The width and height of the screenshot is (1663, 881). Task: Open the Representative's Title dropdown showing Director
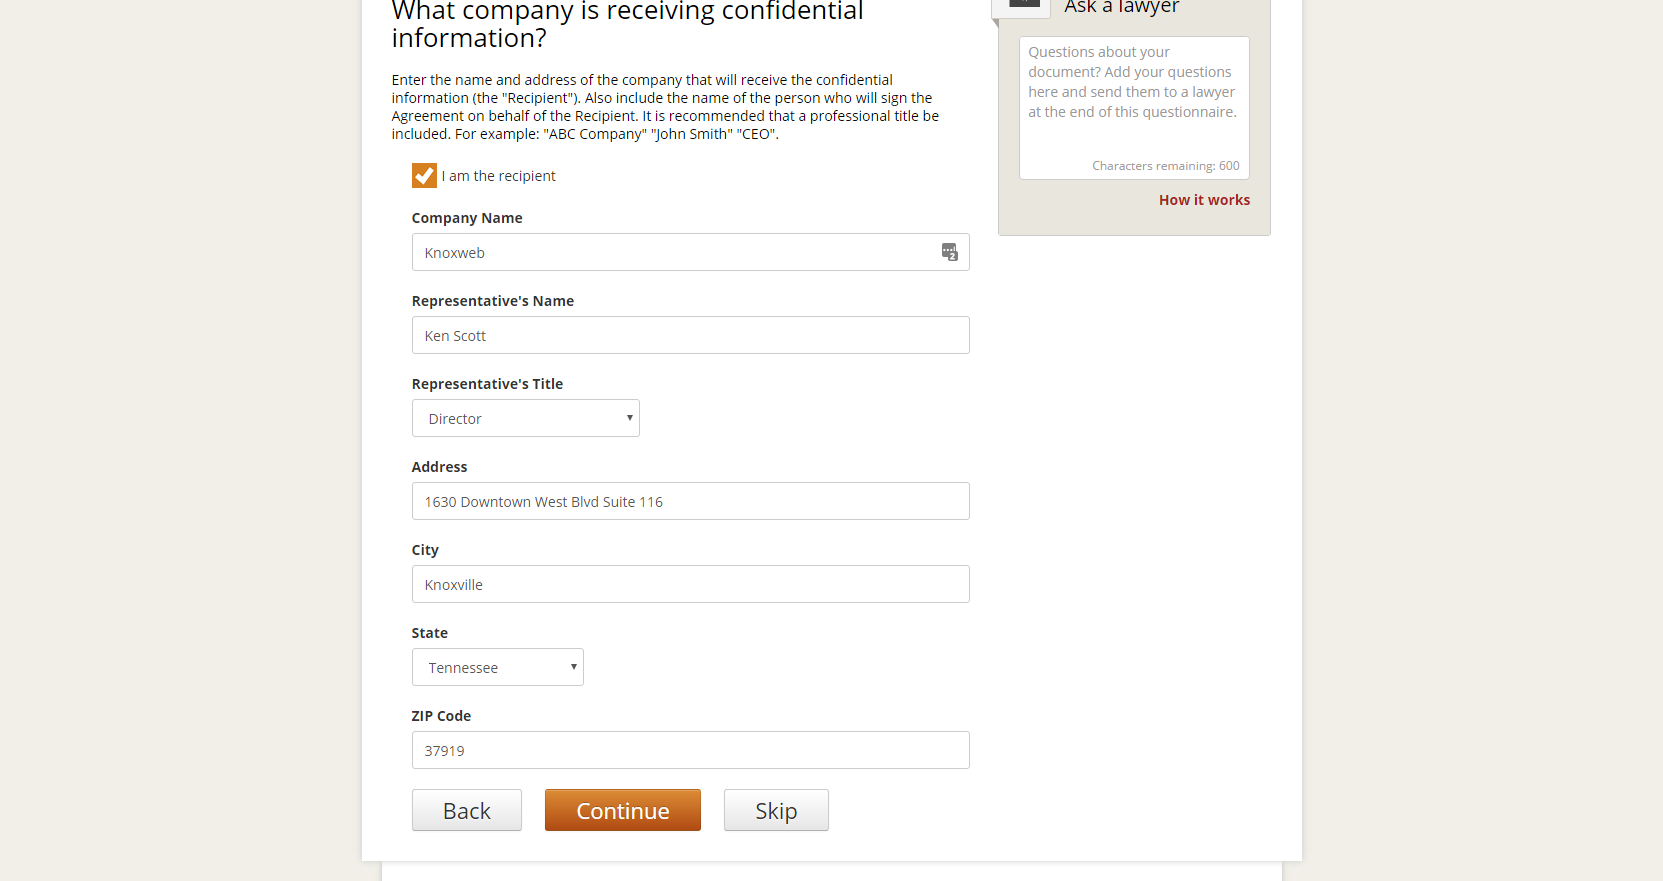(525, 418)
